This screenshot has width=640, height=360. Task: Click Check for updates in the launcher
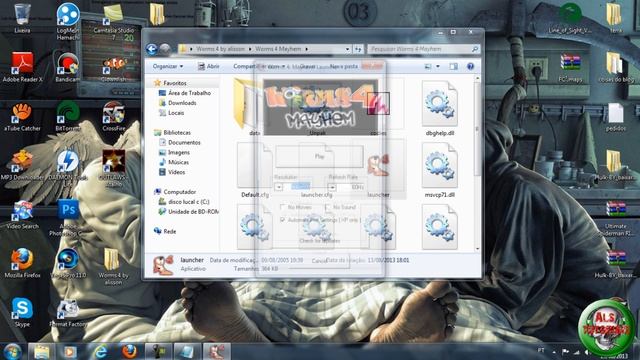tap(319, 241)
